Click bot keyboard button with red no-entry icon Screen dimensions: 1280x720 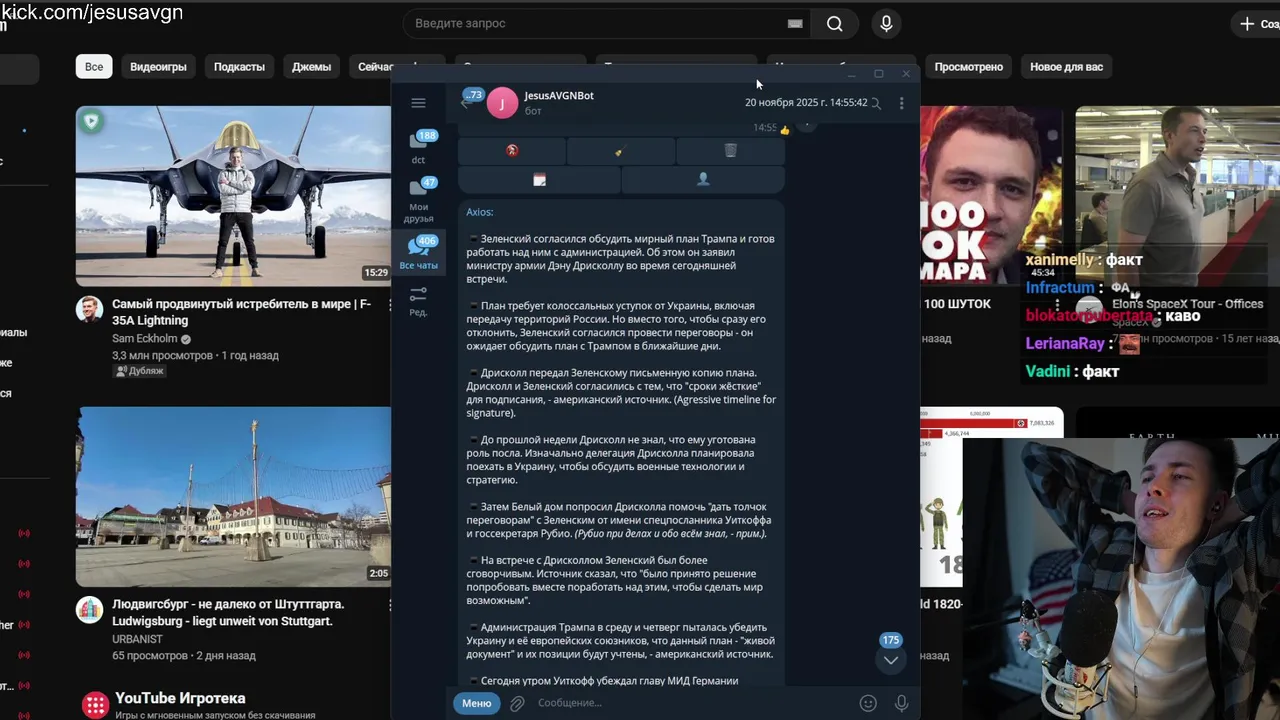[512, 151]
